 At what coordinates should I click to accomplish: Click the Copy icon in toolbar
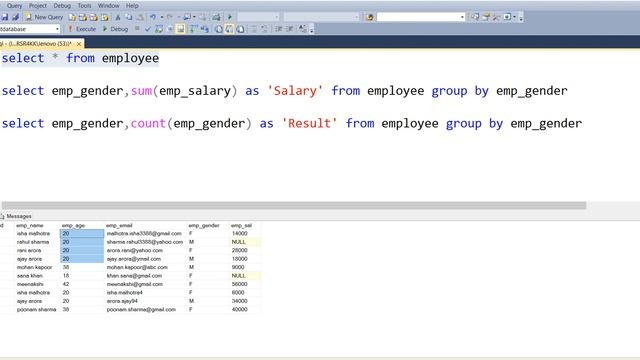coord(129,17)
